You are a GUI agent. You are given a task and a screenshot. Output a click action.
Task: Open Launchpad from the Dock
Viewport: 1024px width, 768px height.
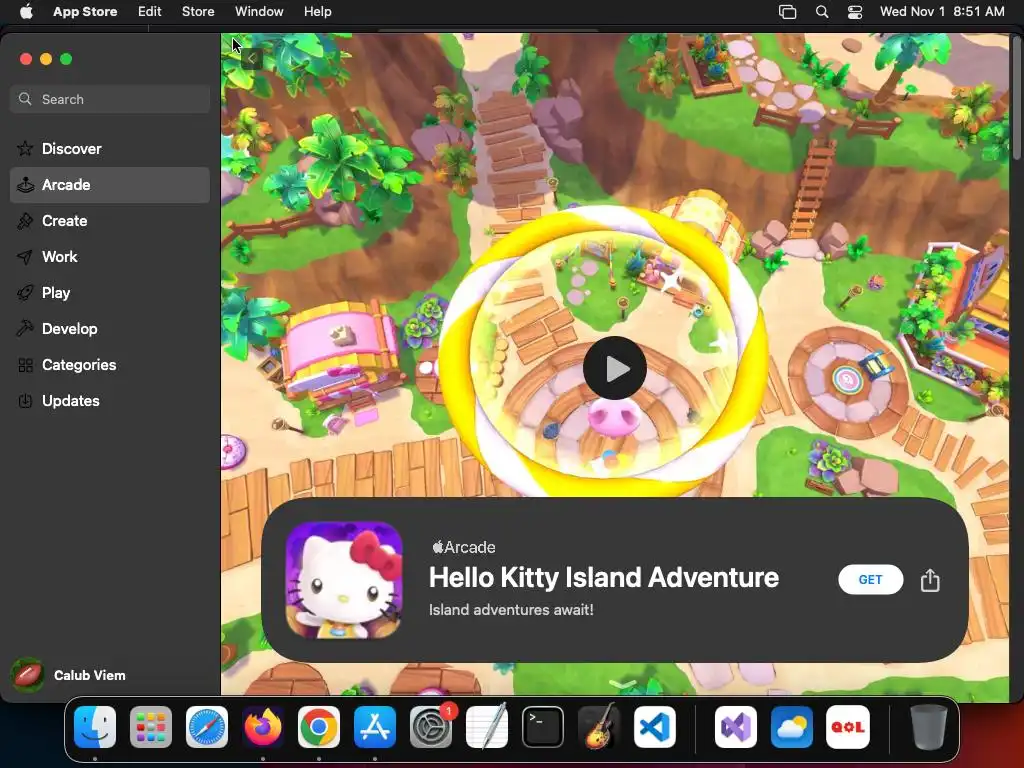151,727
